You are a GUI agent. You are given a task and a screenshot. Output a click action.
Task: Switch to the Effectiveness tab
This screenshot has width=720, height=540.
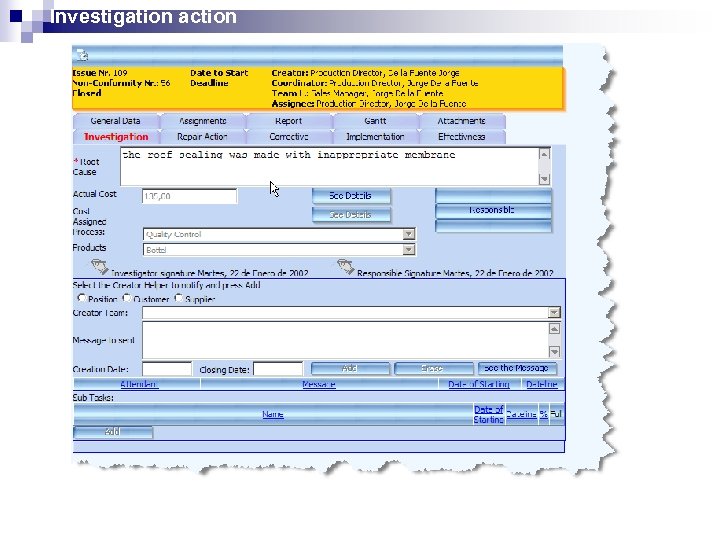(461, 137)
